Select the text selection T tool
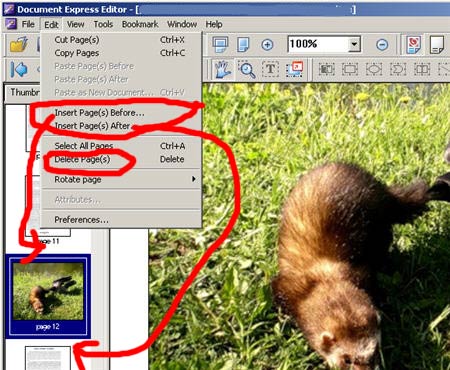450x370 pixels. (x=270, y=69)
